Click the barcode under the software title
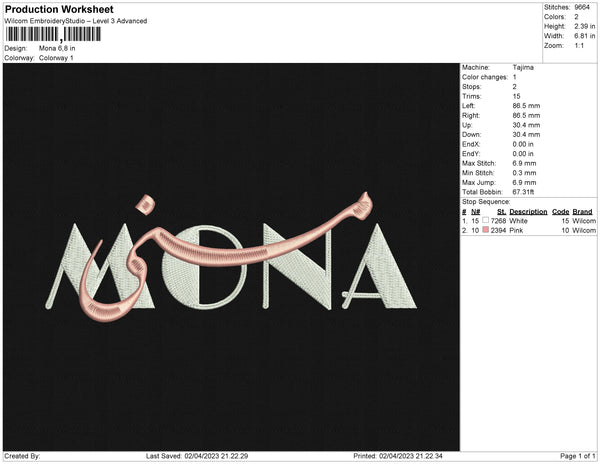The width and height of the screenshot is (600, 464). click(53, 34)
